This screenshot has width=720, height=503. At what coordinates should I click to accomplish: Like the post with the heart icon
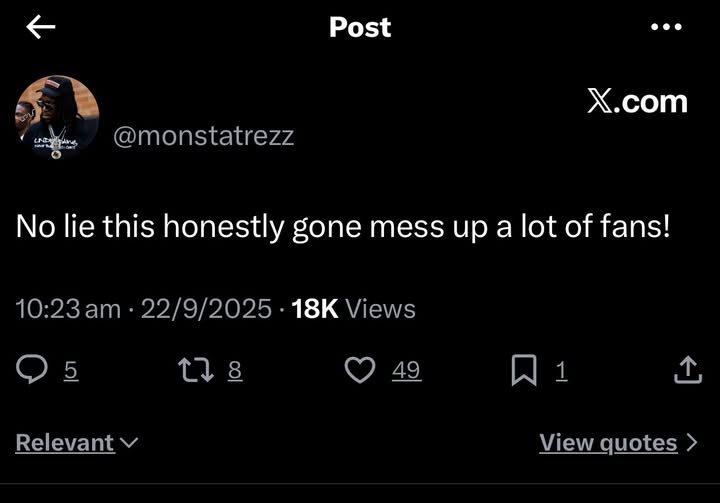coord(359,371)
